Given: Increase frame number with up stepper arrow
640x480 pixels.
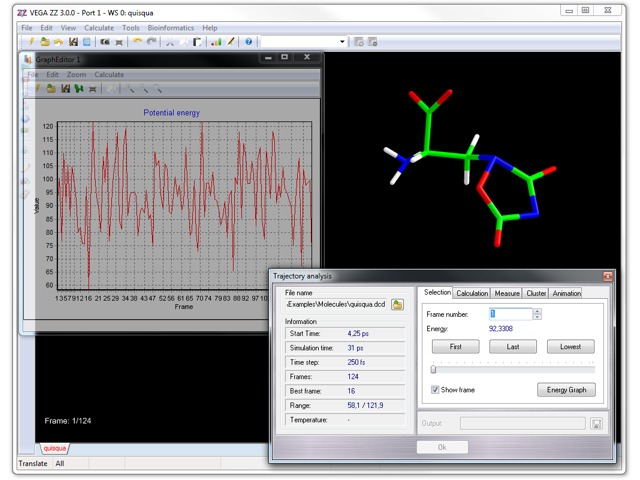Looking at the screenshot, I should (537, 311).
